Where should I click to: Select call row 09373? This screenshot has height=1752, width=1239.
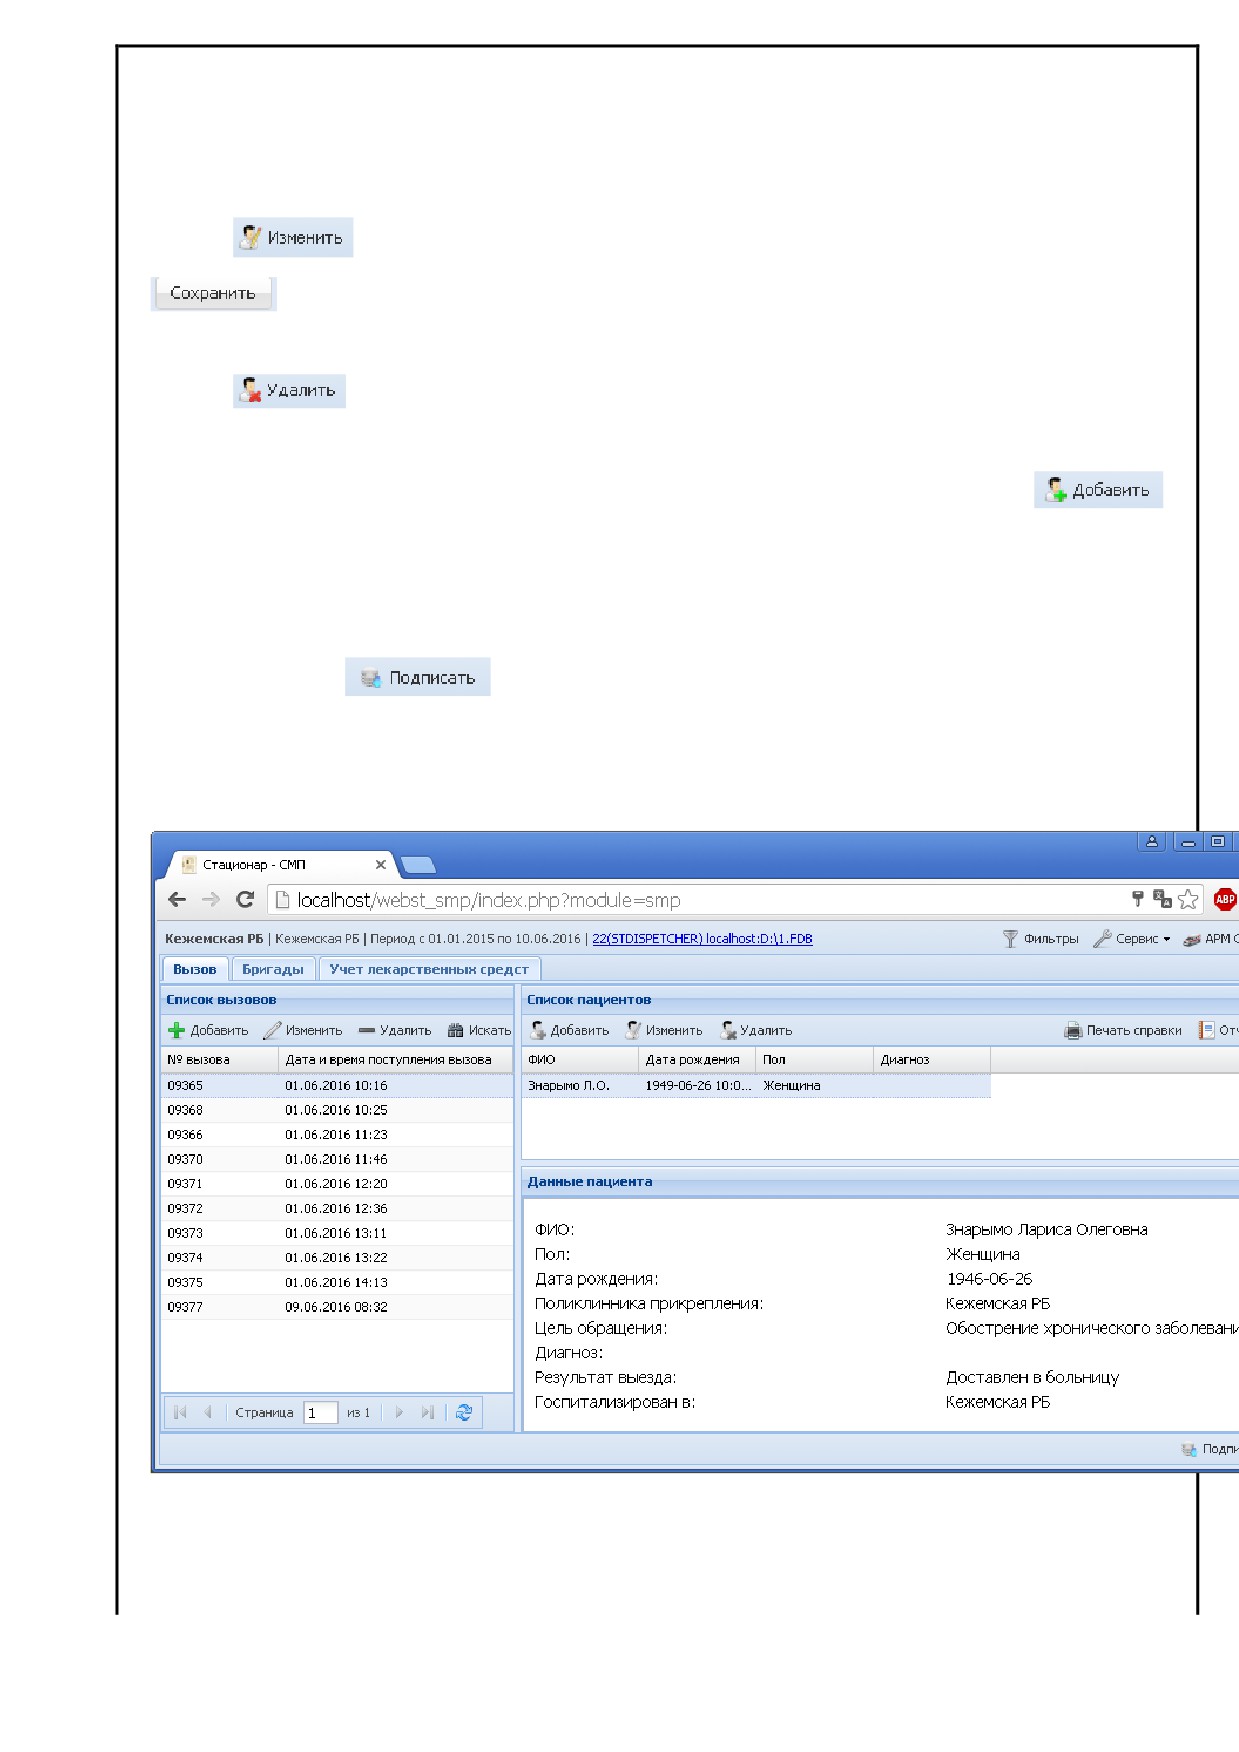pos(337,1234)
